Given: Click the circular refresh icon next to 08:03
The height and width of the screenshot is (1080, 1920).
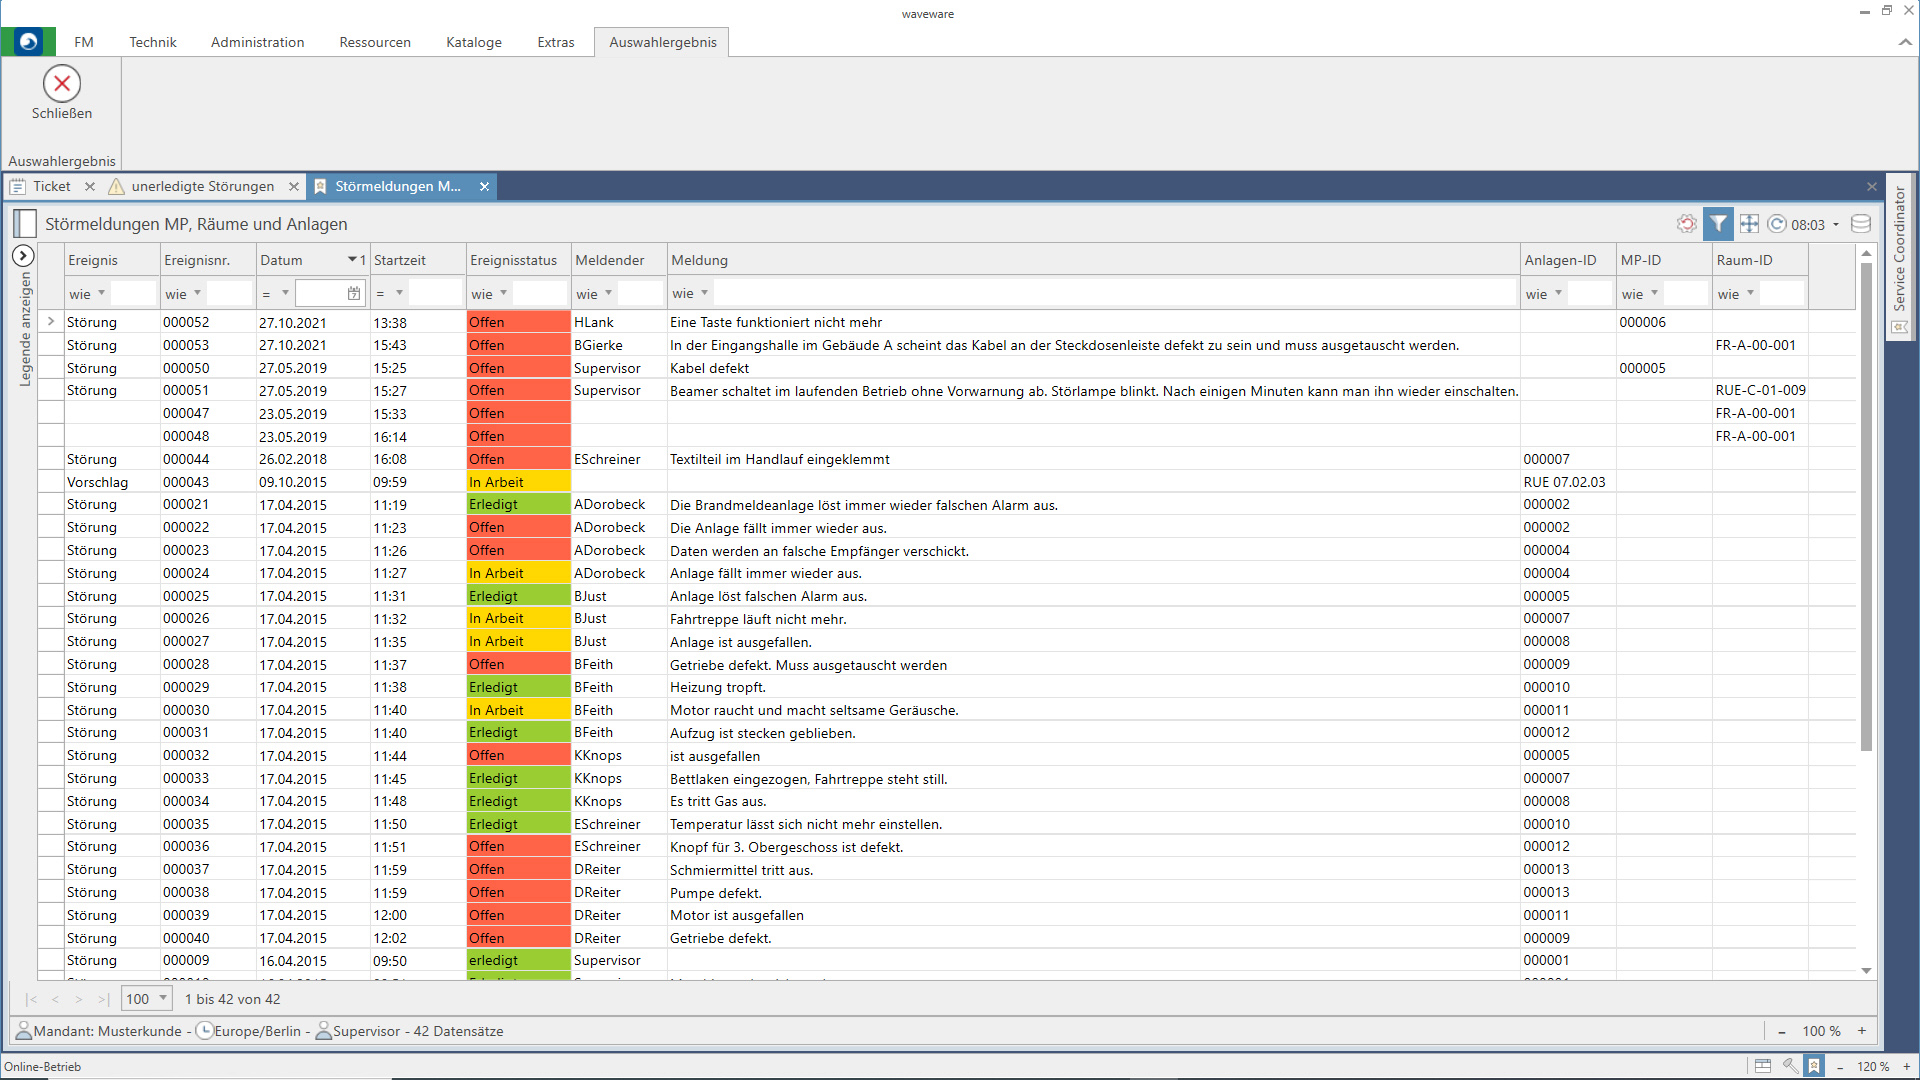Looking at the screenshot, I should [x=1777, y=224].
